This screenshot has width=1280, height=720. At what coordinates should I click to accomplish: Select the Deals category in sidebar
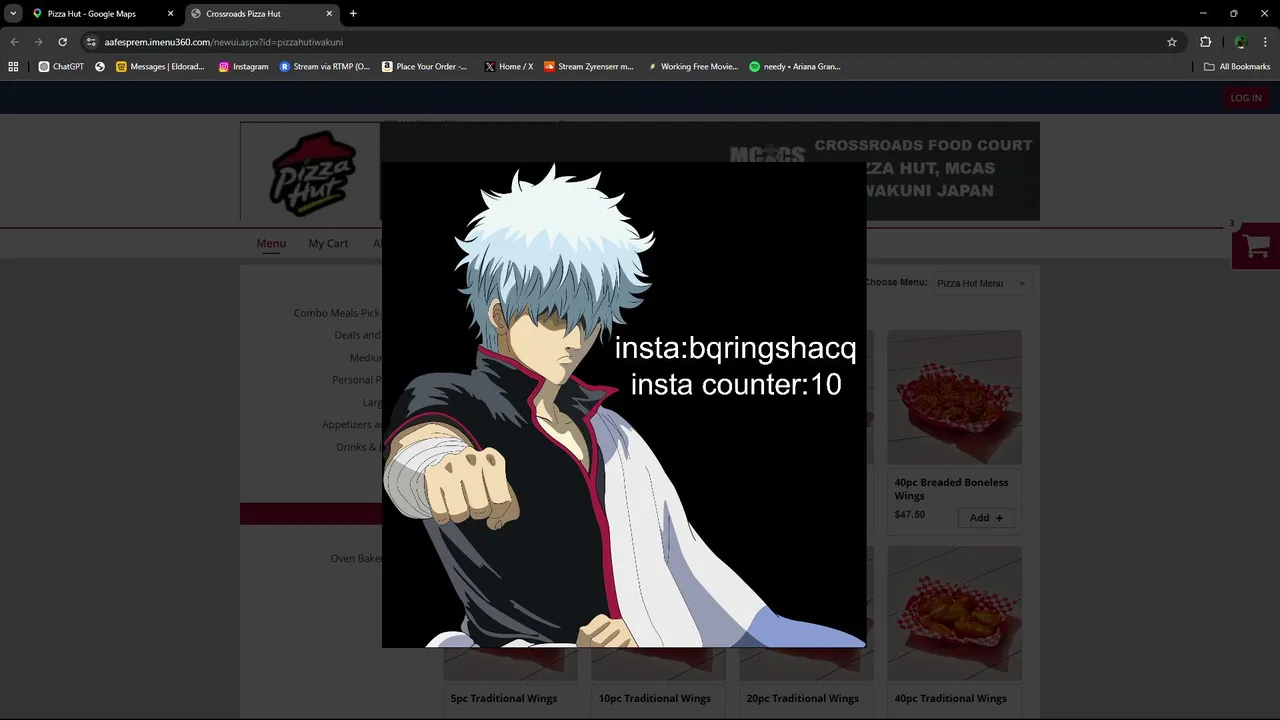(x=357, y=335)
